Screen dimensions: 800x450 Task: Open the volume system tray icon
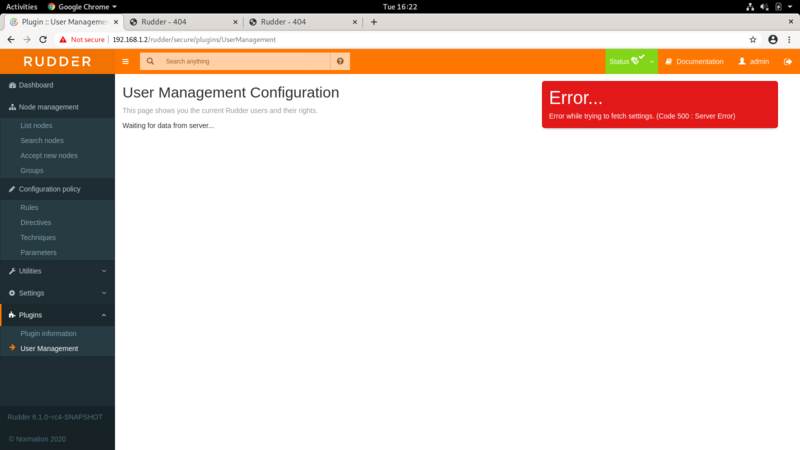tap(764, 7)
